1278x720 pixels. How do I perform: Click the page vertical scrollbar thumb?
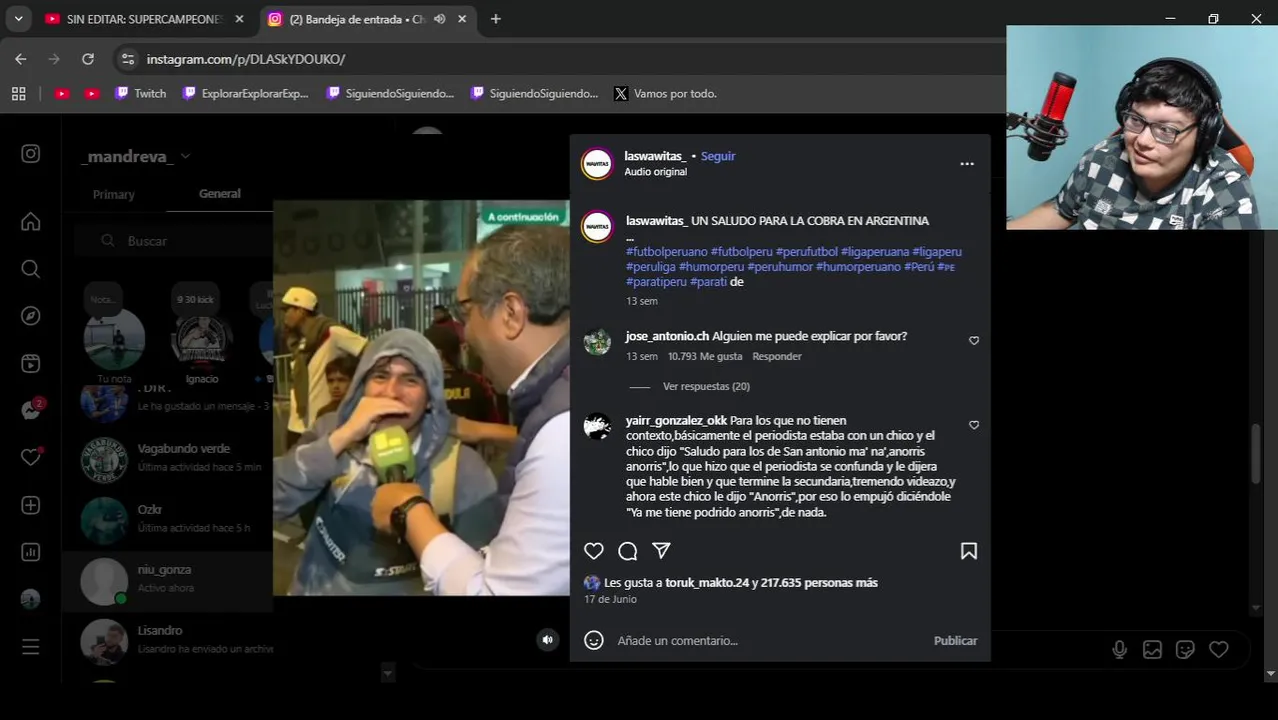(1257, 455)
